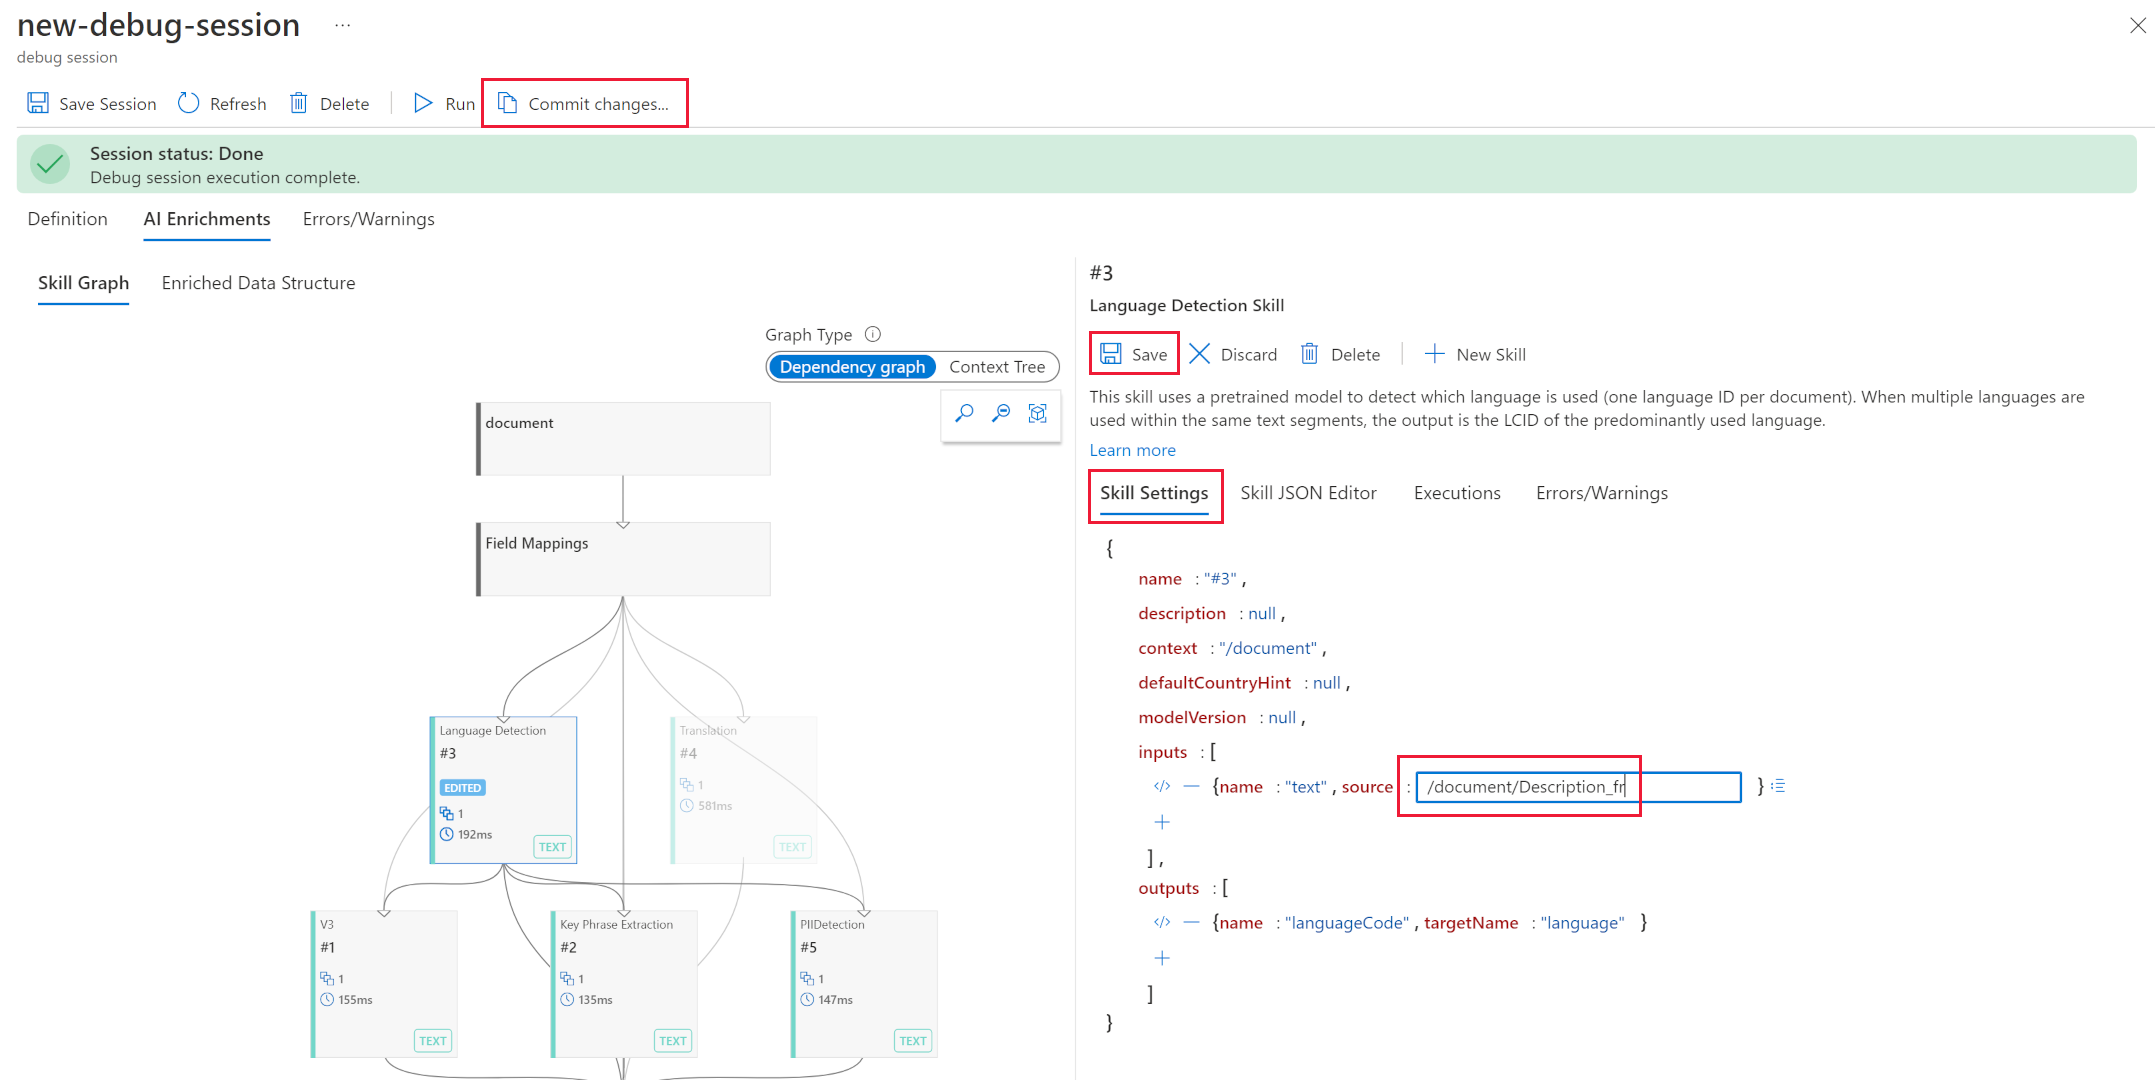Switch to the Skill JSON Editor tab

[x=1308, y=493]
